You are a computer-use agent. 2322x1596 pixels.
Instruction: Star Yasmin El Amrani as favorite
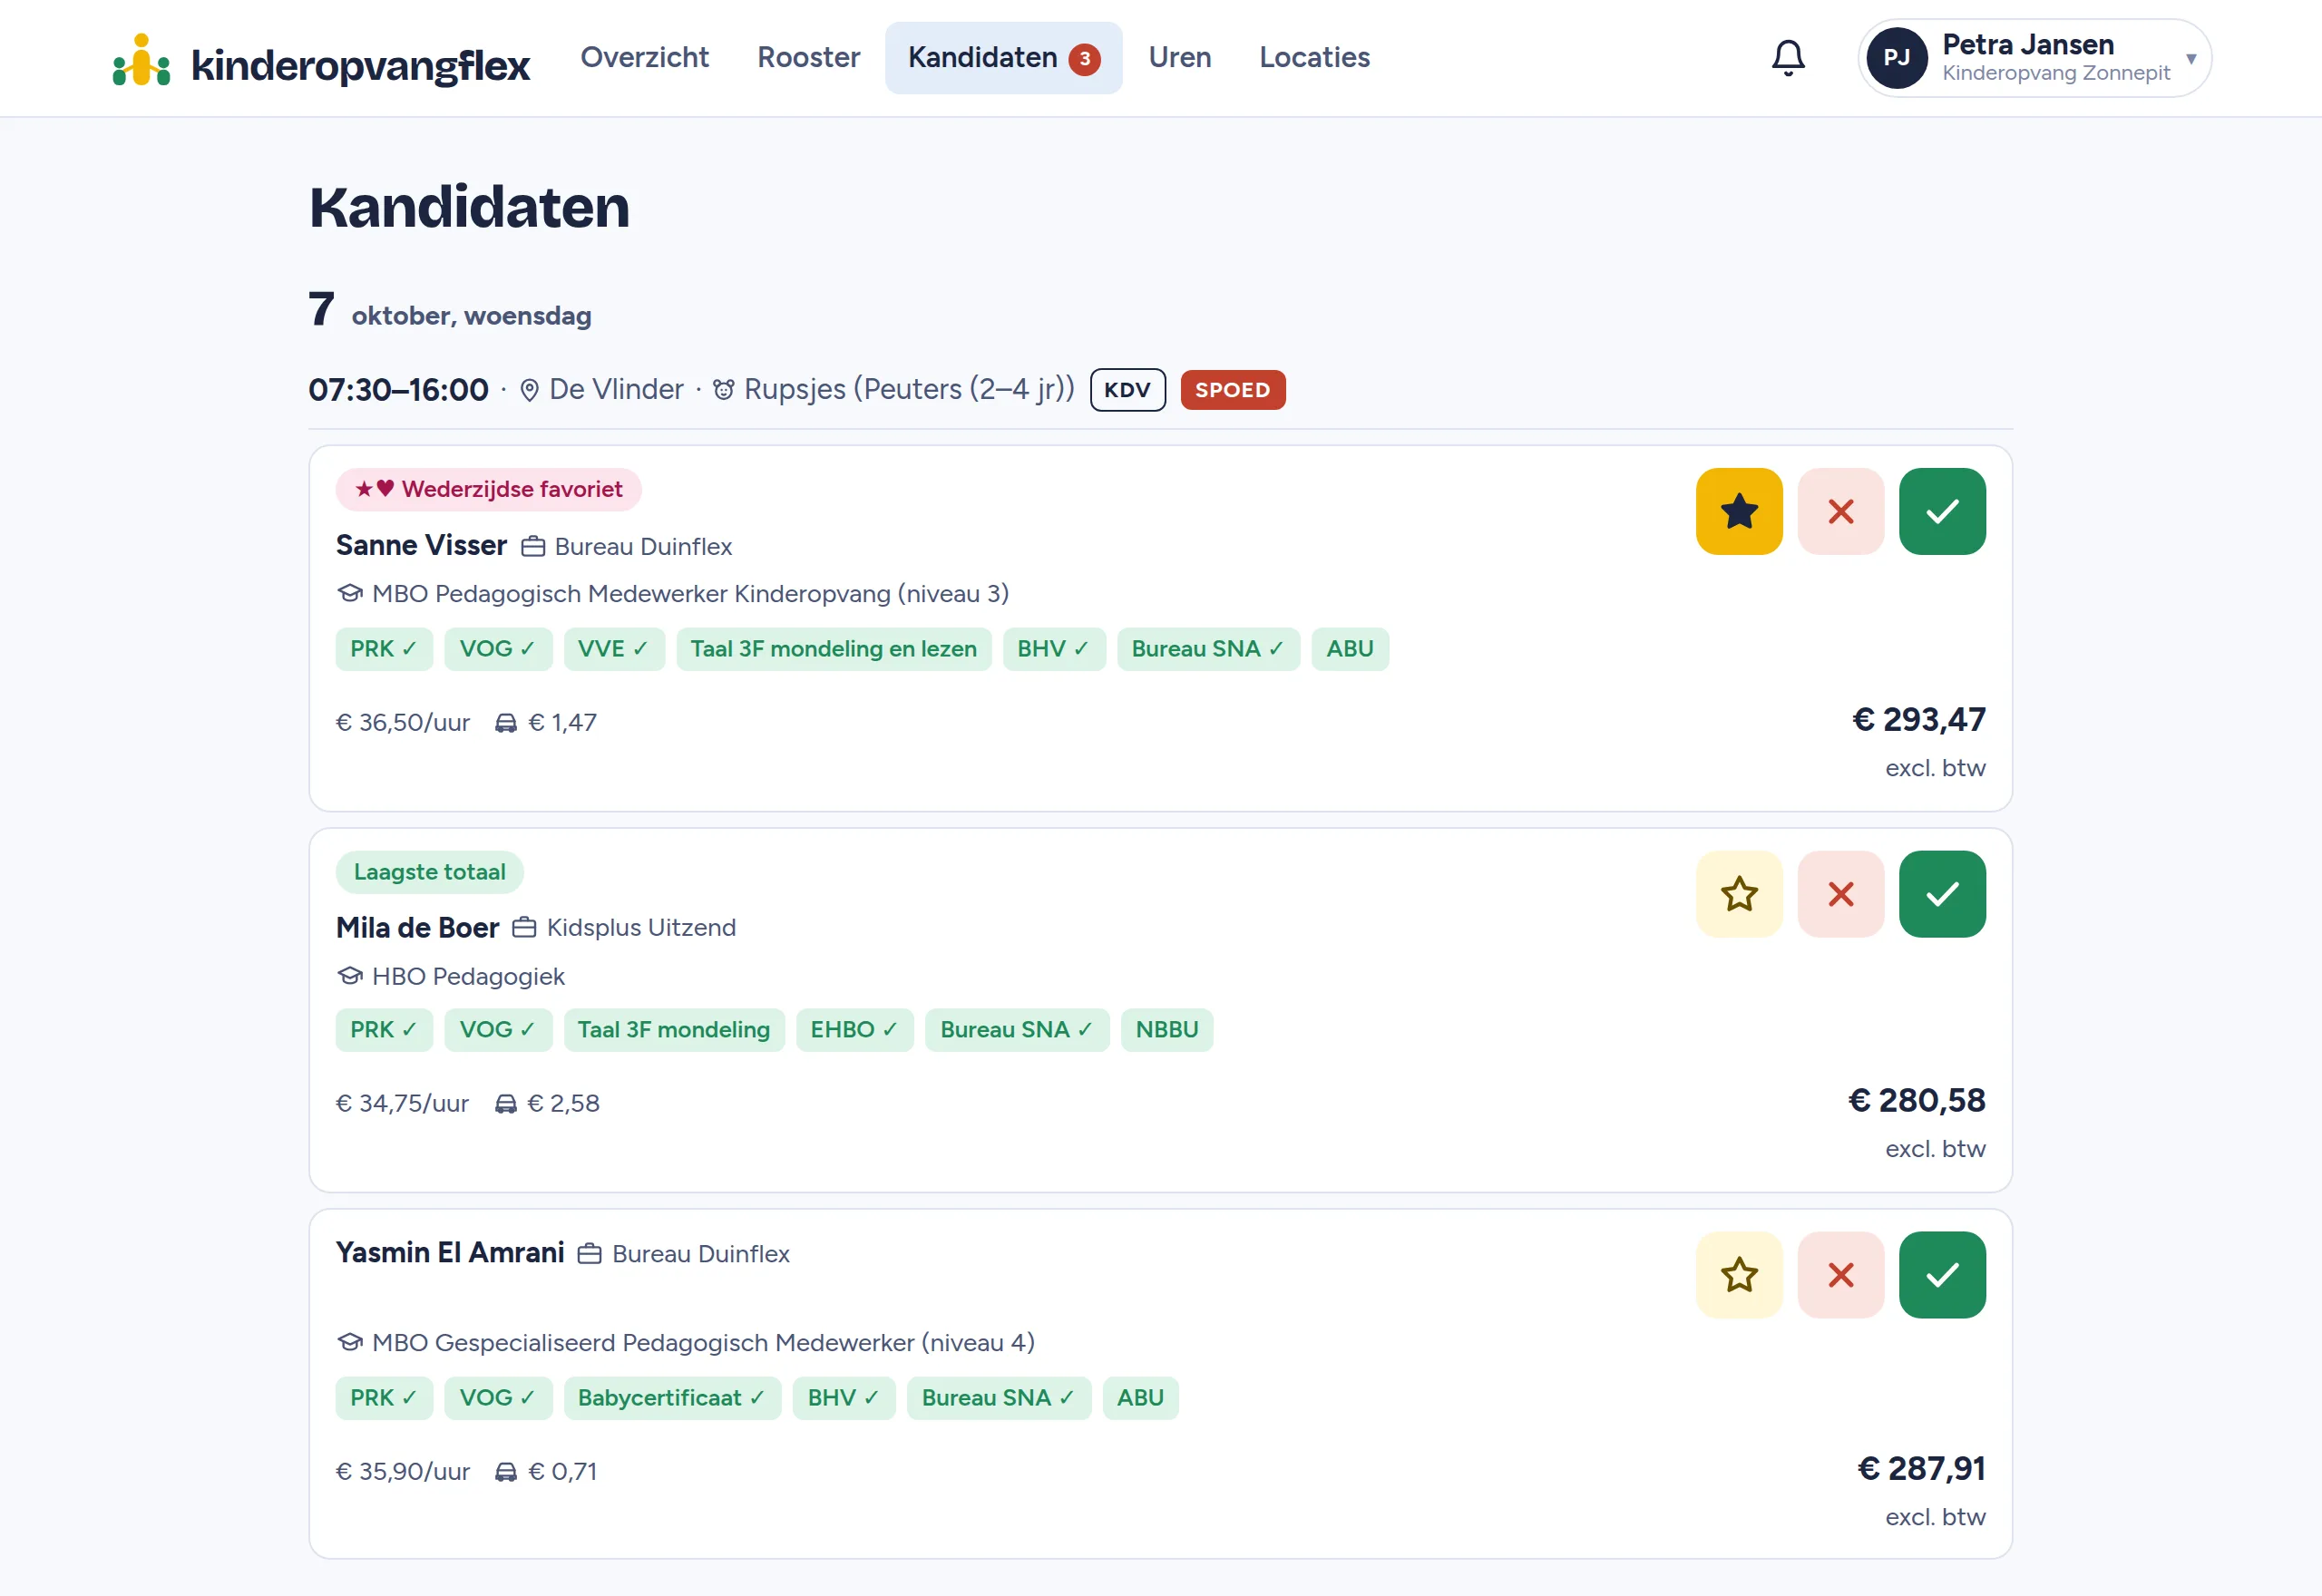[x=1739, y=1275]
